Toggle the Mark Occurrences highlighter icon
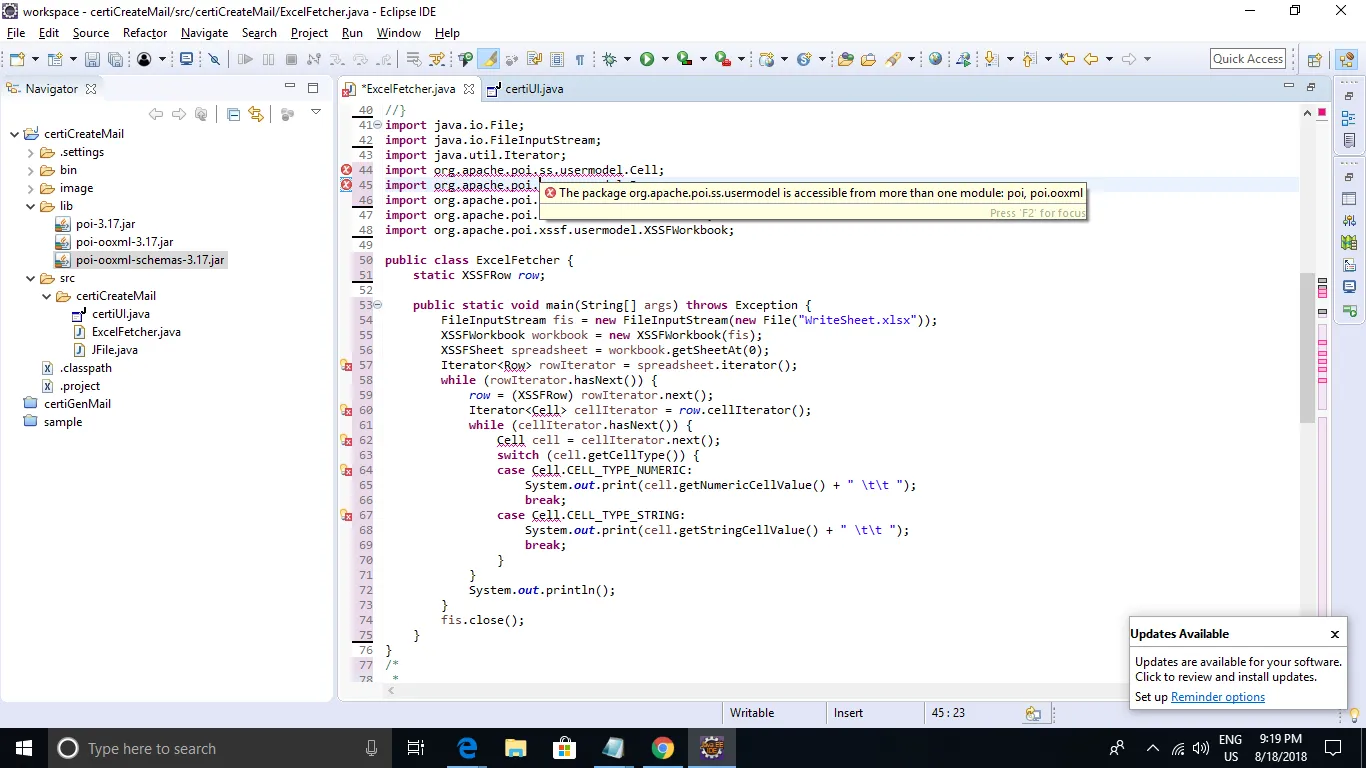 coord(489,60)
